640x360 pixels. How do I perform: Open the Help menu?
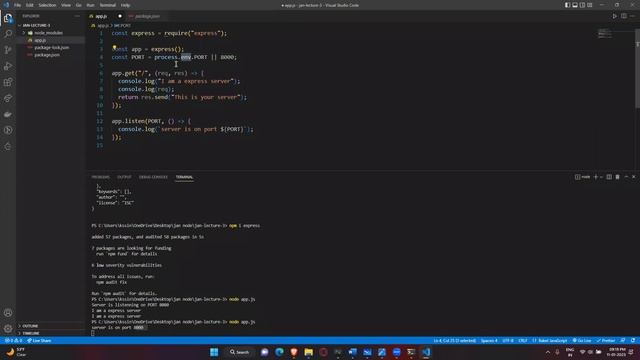coord(125,5)
